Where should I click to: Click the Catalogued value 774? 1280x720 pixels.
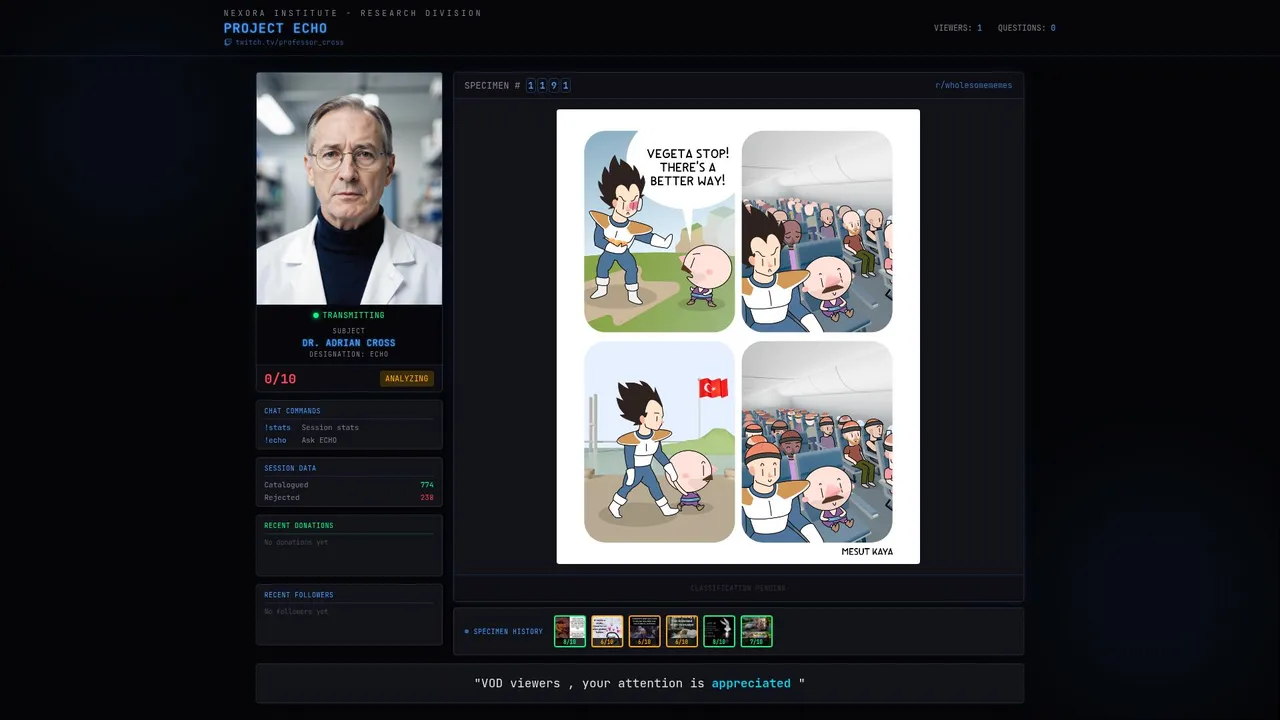[427, 485]
